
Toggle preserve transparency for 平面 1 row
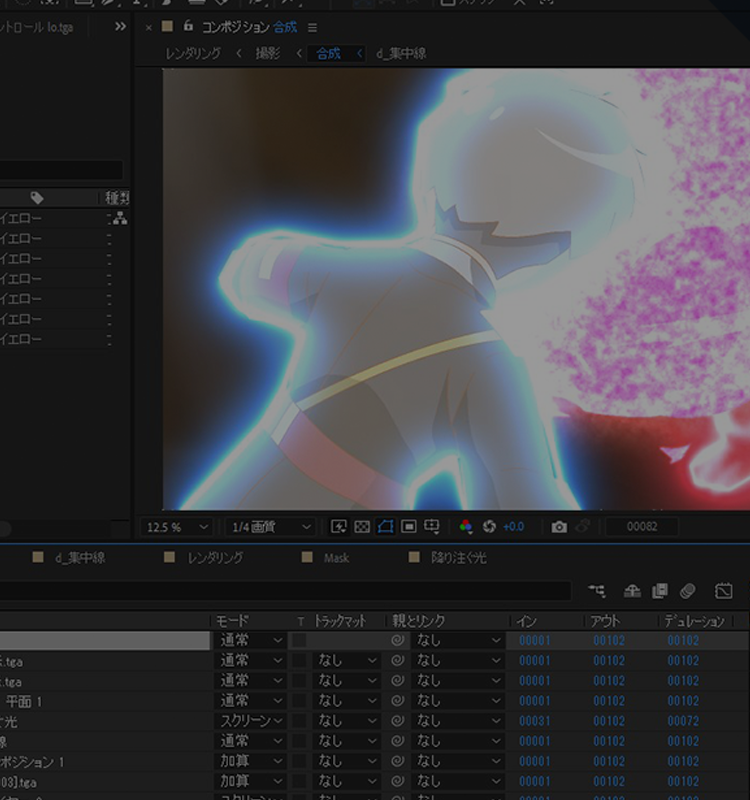point(299,701)
